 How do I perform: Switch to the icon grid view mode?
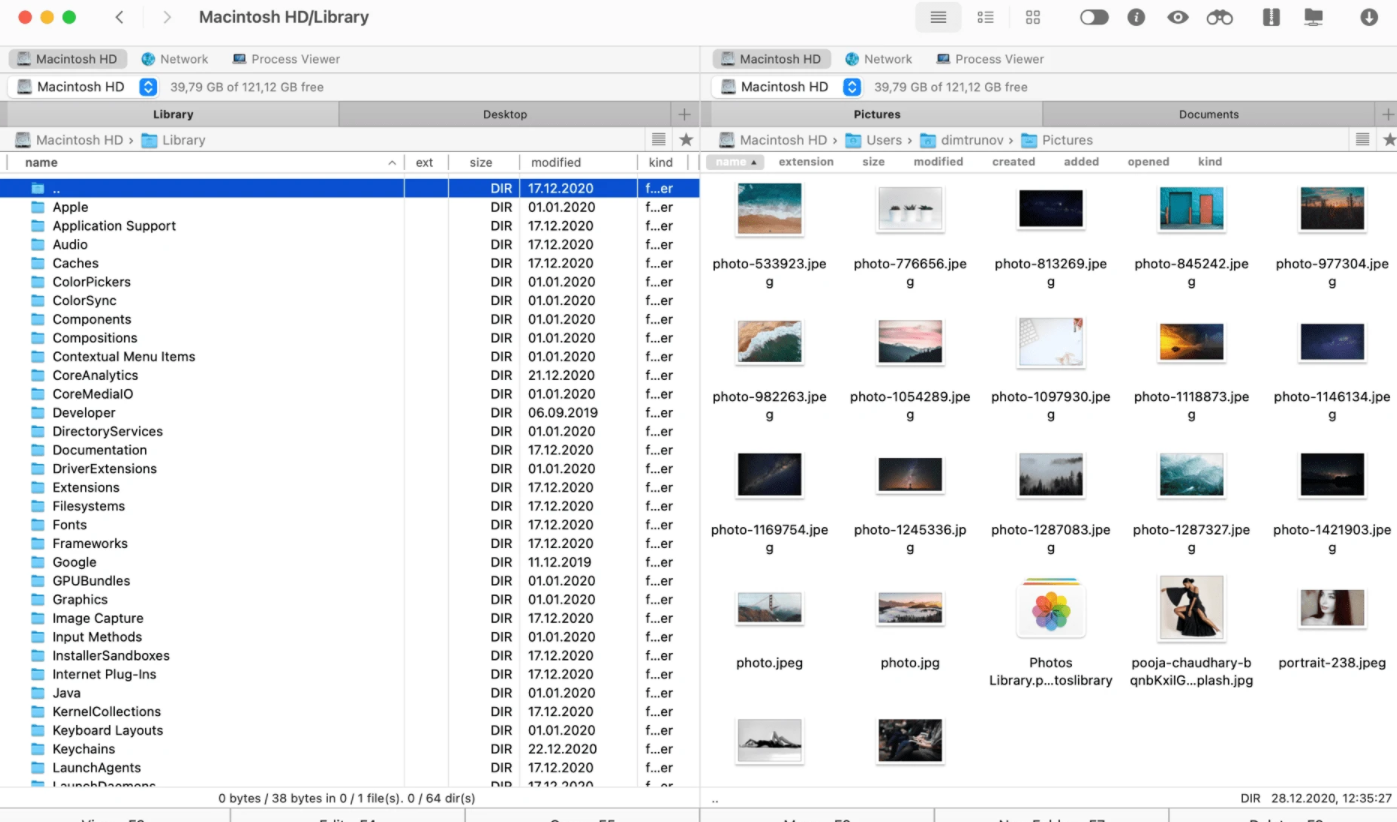(x=1033, y=17)
